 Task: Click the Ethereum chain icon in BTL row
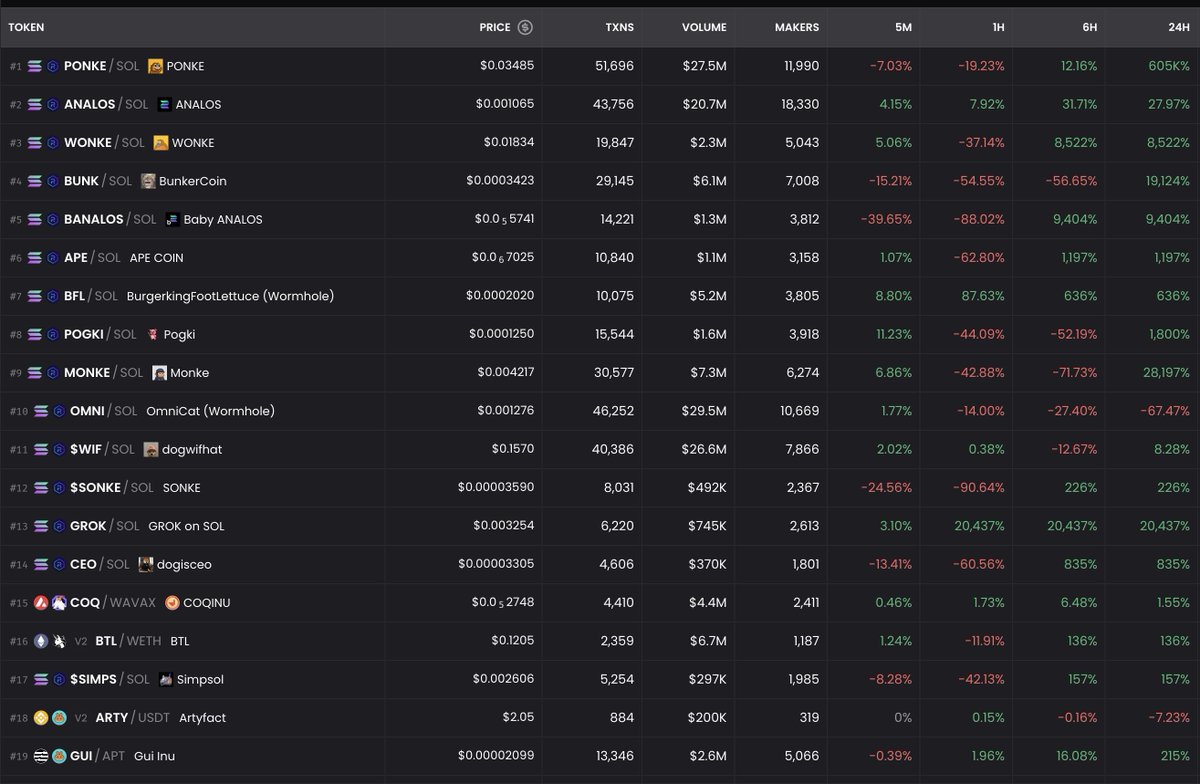(41, 641)
